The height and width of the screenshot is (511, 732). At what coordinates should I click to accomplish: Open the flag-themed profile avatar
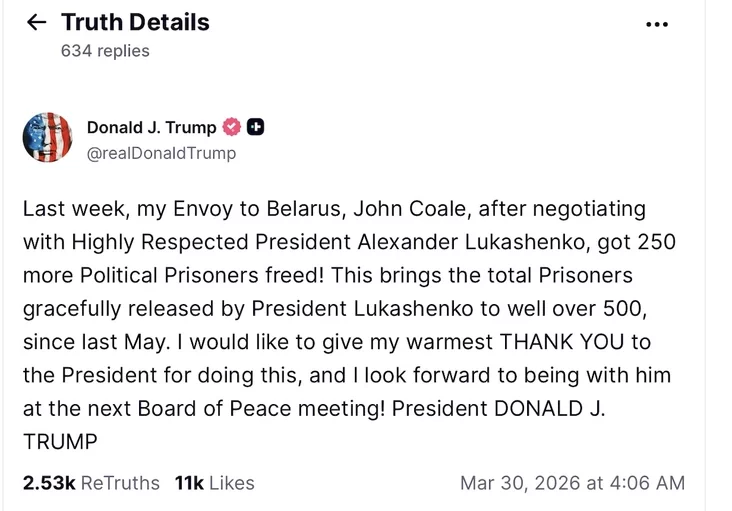[48, 138]
